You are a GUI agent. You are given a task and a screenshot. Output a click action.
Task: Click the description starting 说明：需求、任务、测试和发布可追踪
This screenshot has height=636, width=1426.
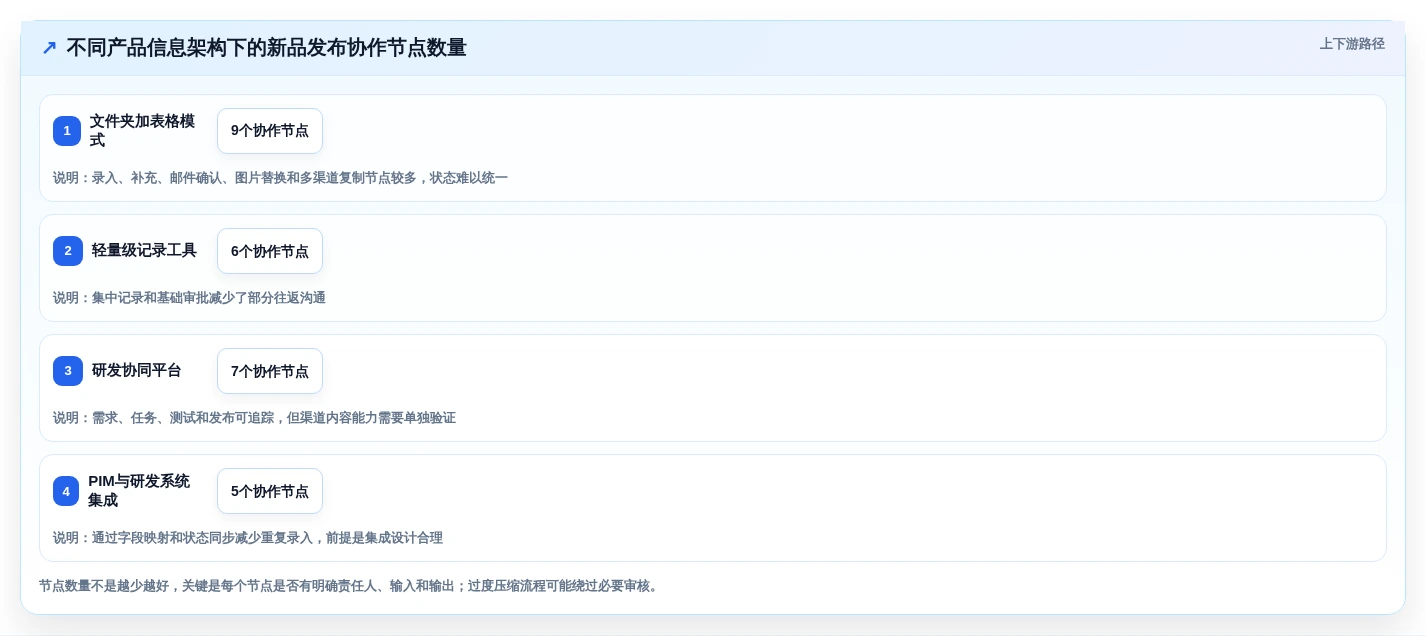[254, 418]
